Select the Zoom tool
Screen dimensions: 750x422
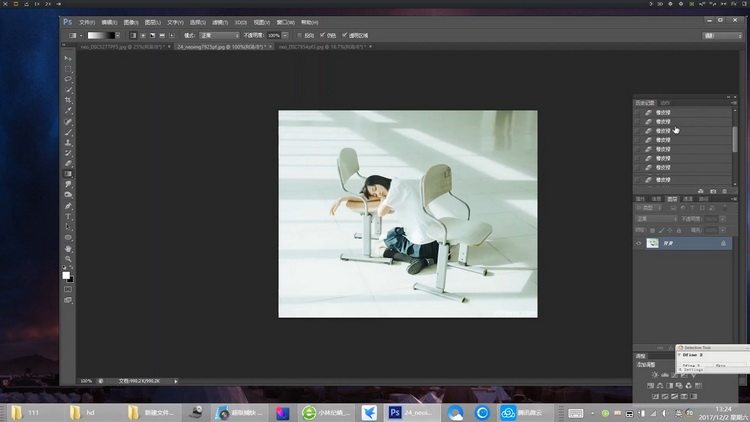pos(68,259)
